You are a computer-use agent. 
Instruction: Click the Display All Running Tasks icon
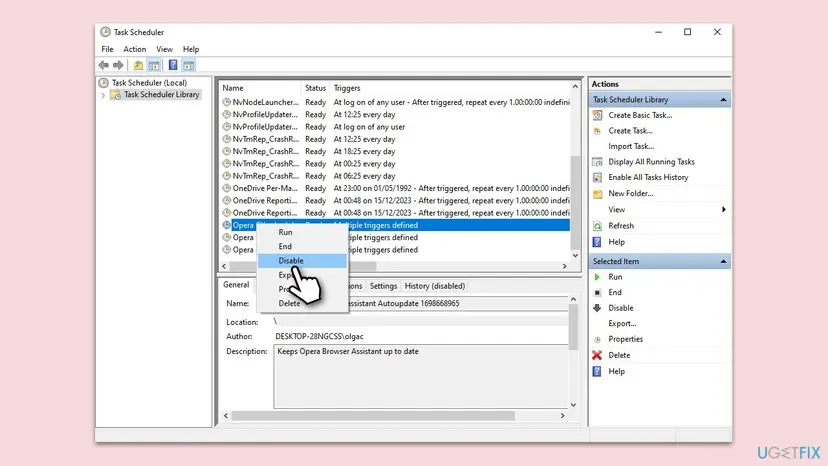[597, 162]
